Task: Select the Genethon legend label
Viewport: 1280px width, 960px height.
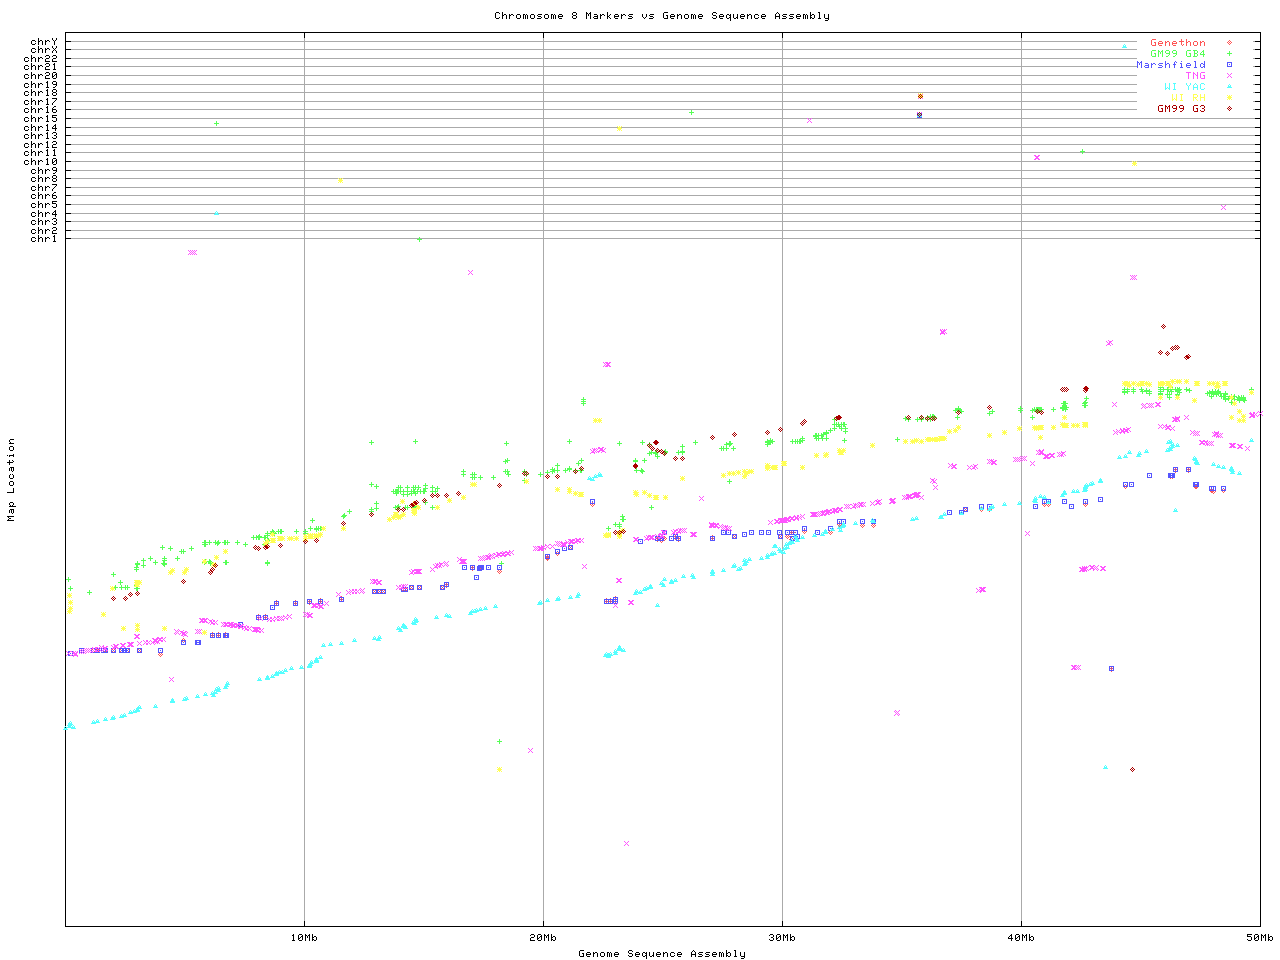Action: coord(1177,43)
